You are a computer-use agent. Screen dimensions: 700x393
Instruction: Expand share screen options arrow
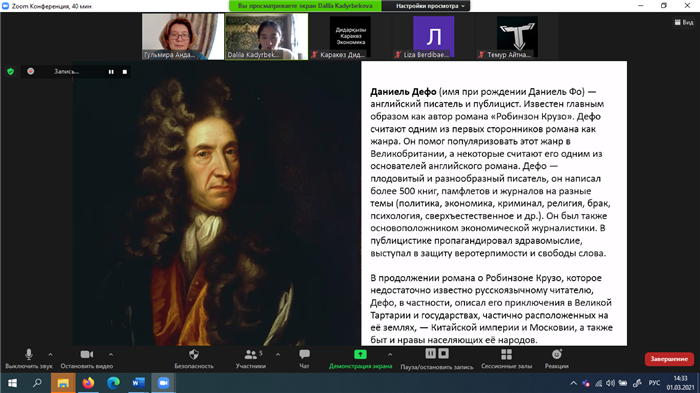[x=390, y=355]
